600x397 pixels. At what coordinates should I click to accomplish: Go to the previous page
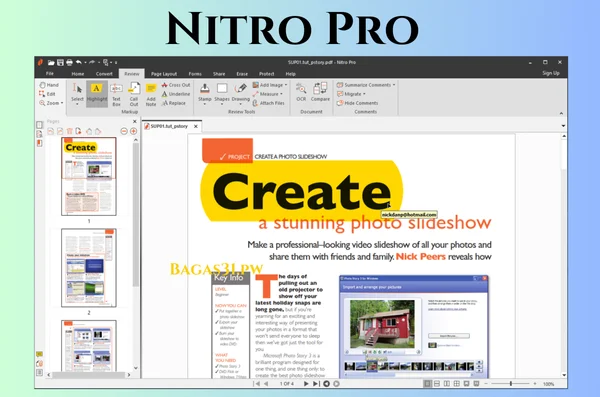coord(266,384)
